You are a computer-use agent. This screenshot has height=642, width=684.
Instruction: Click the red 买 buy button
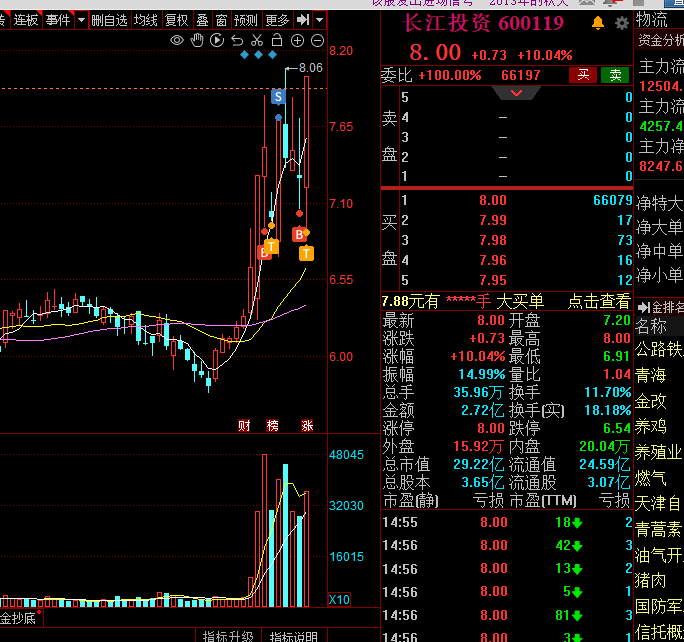coord(583,75)
